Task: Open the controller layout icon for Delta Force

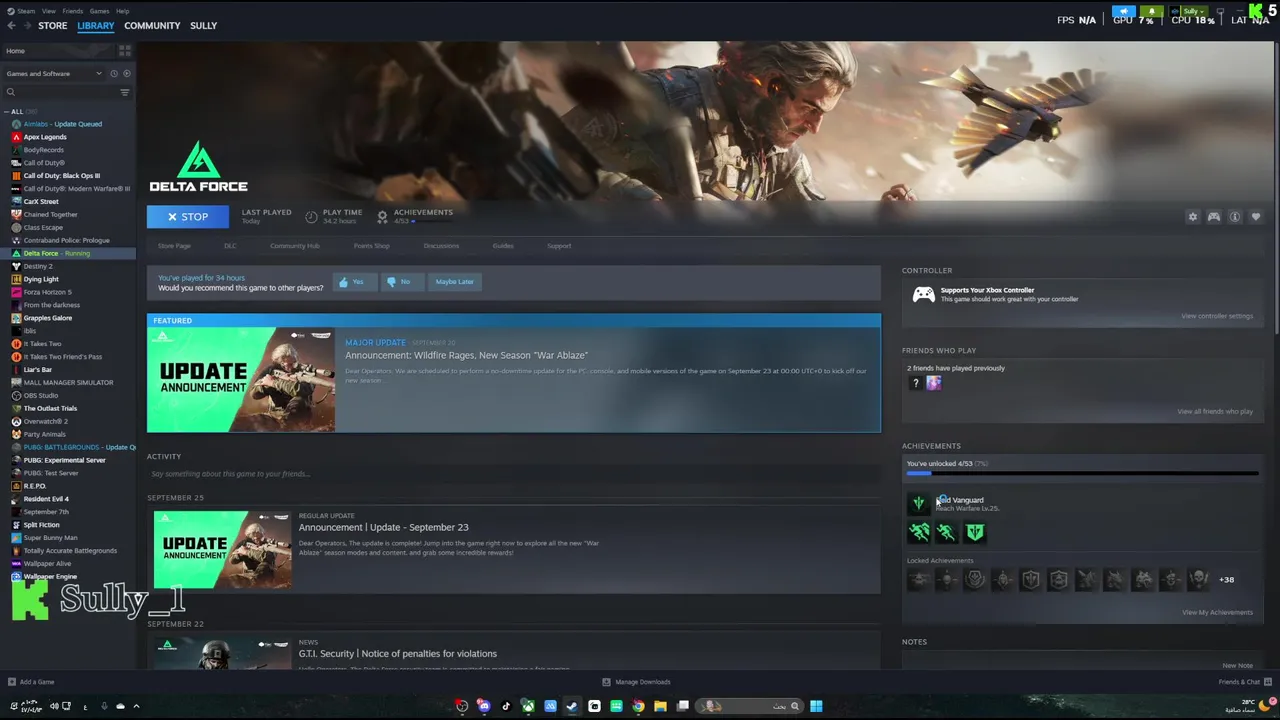Action: click(1214, 217)
